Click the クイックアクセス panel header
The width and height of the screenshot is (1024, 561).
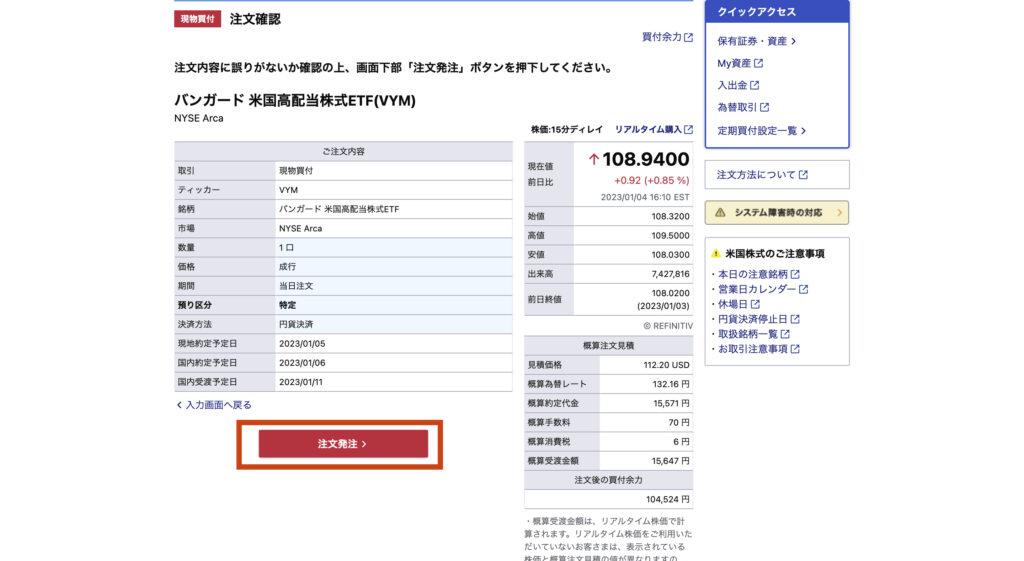776,12
